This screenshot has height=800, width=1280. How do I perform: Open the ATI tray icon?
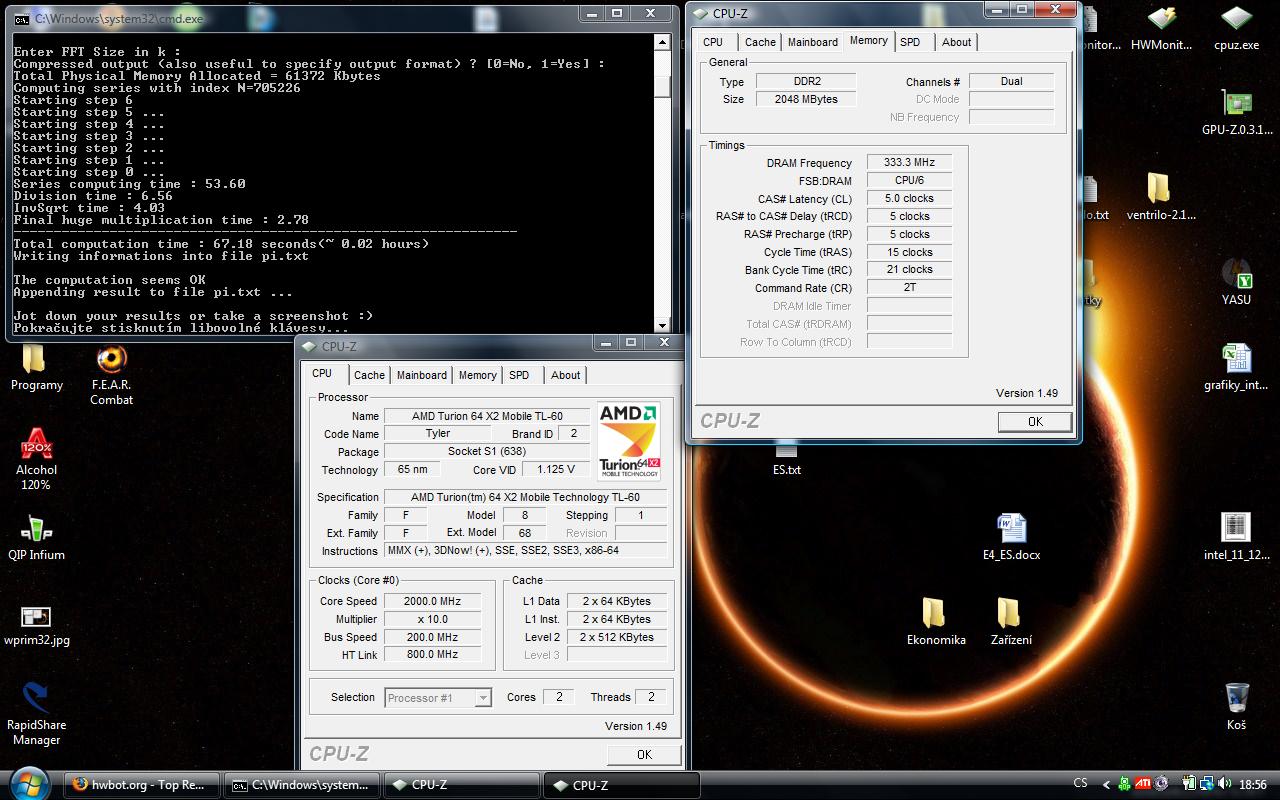[x=1143, y=785]
